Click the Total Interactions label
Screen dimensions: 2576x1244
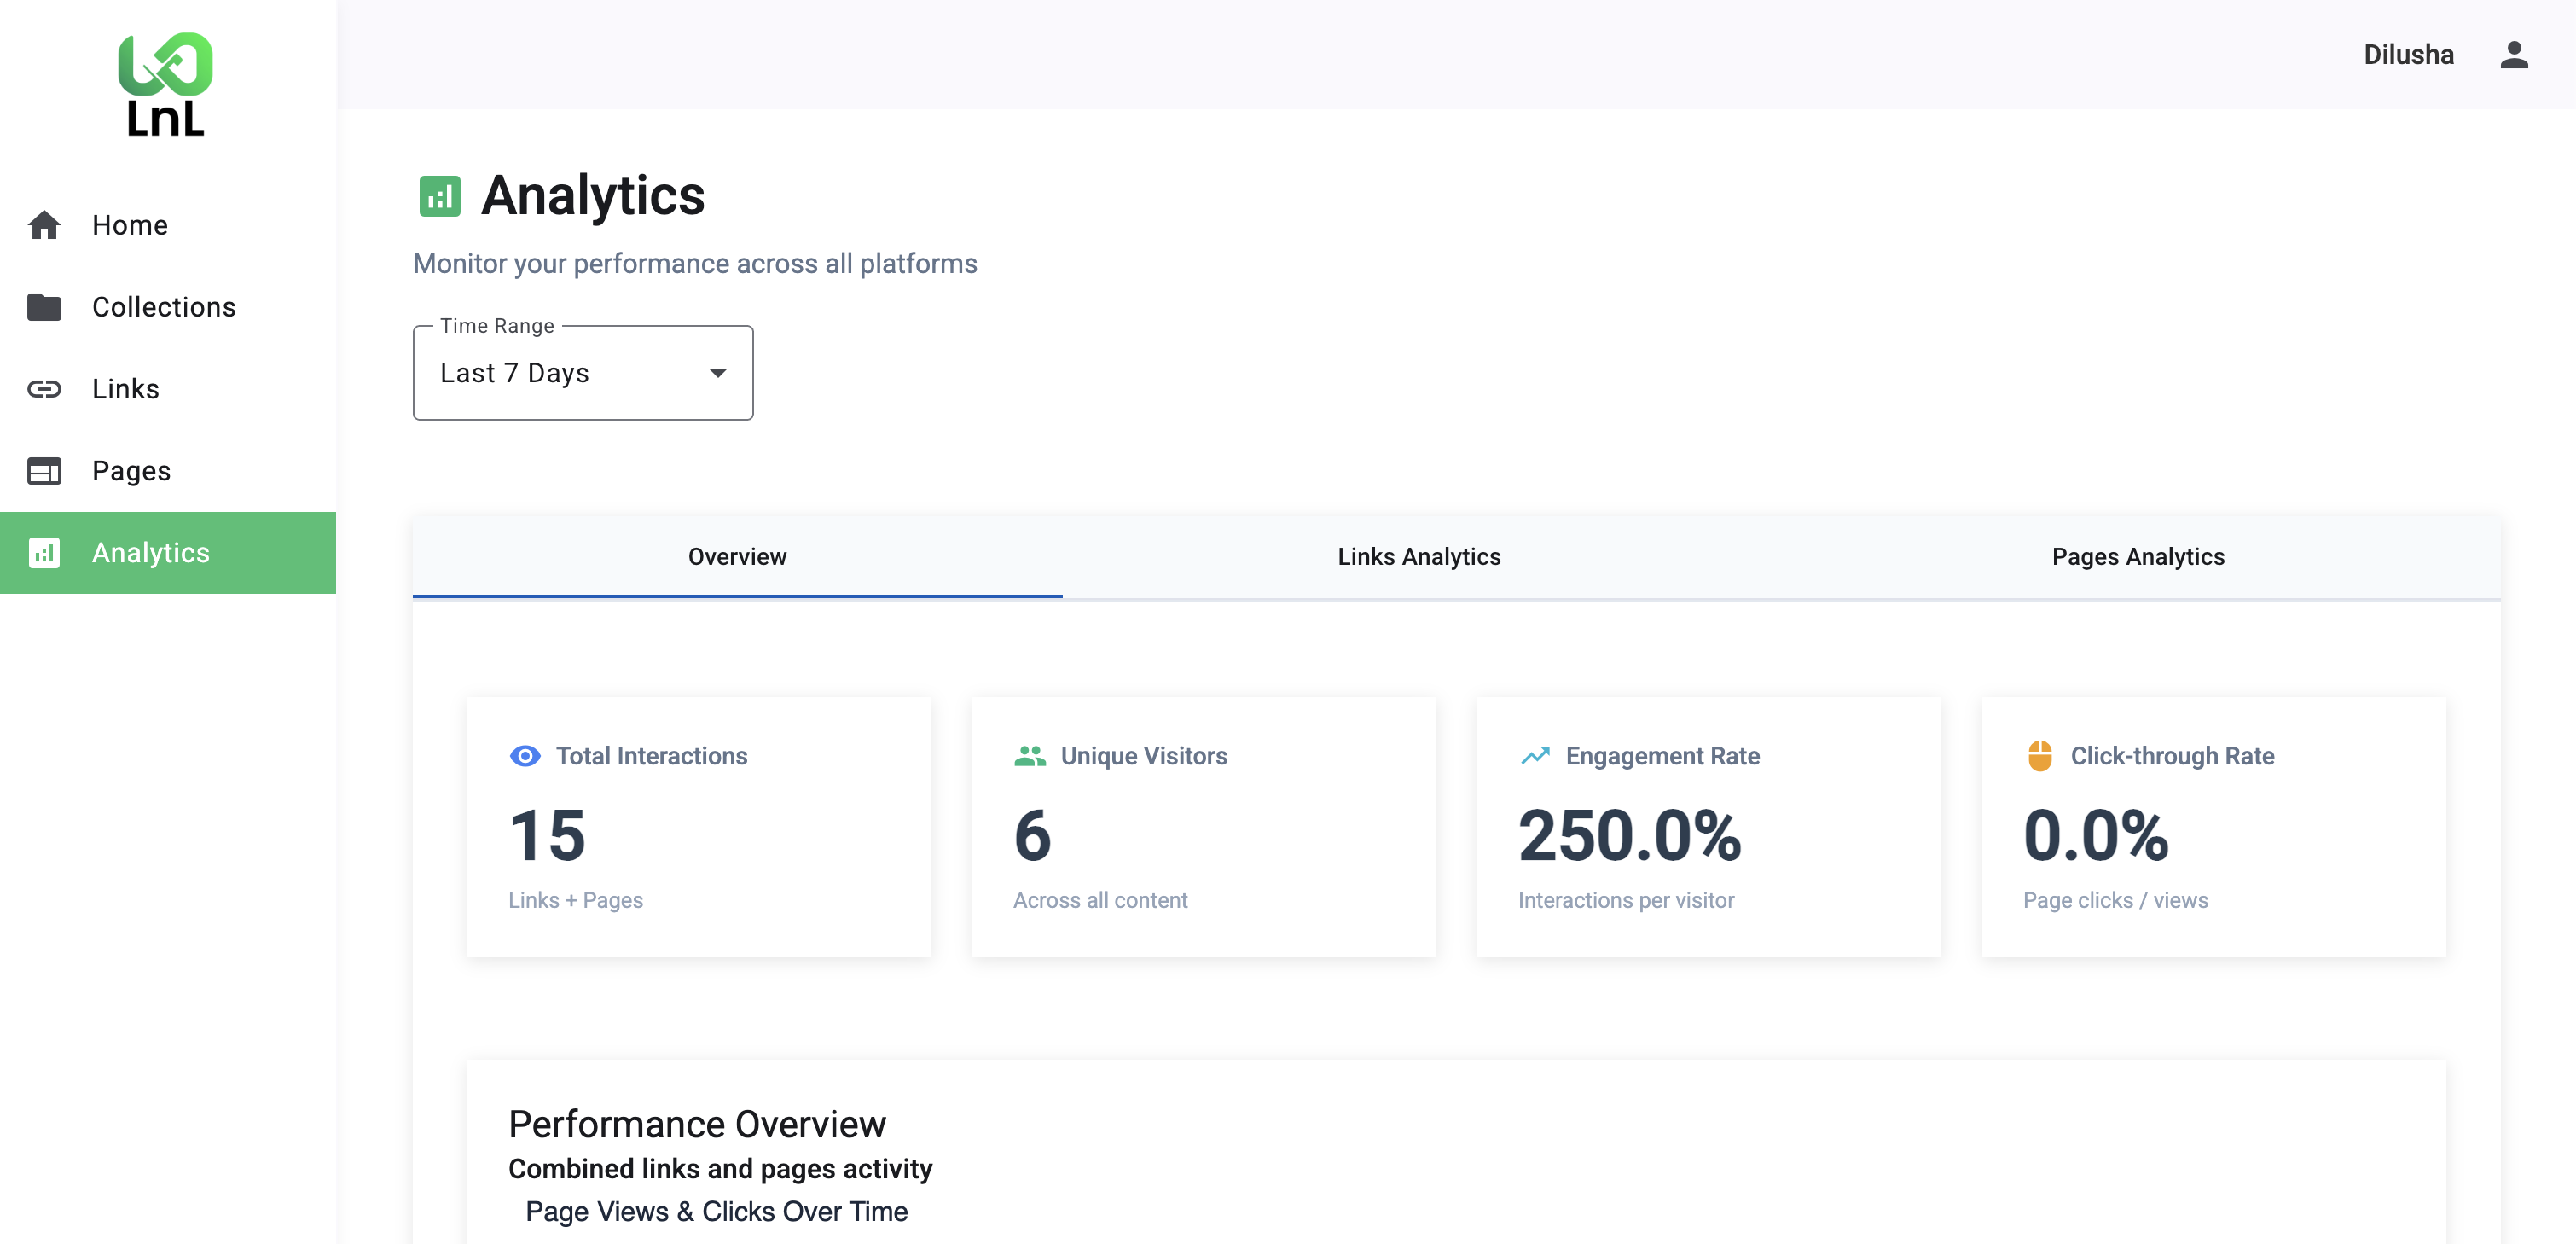[x=651, y=756]
